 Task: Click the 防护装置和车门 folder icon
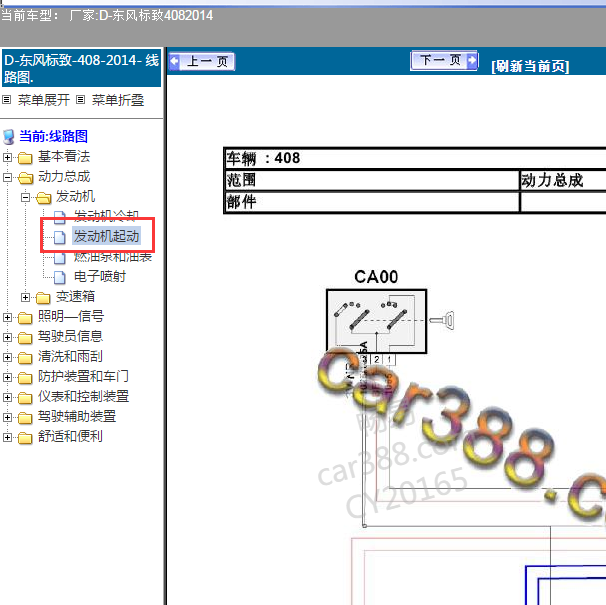25,378
